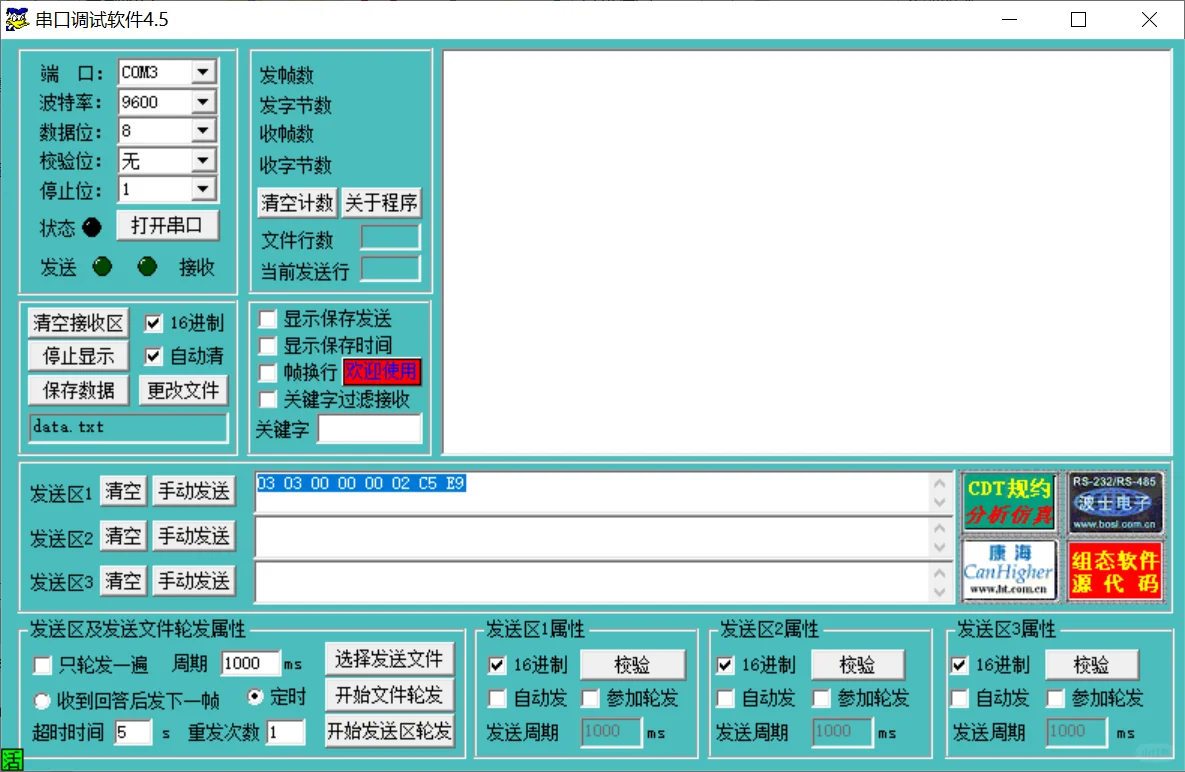Viewport: 1185px width, 772px height.
Task: Click the 康海 CanHigher logo
Action: (x=1009, y=571)
